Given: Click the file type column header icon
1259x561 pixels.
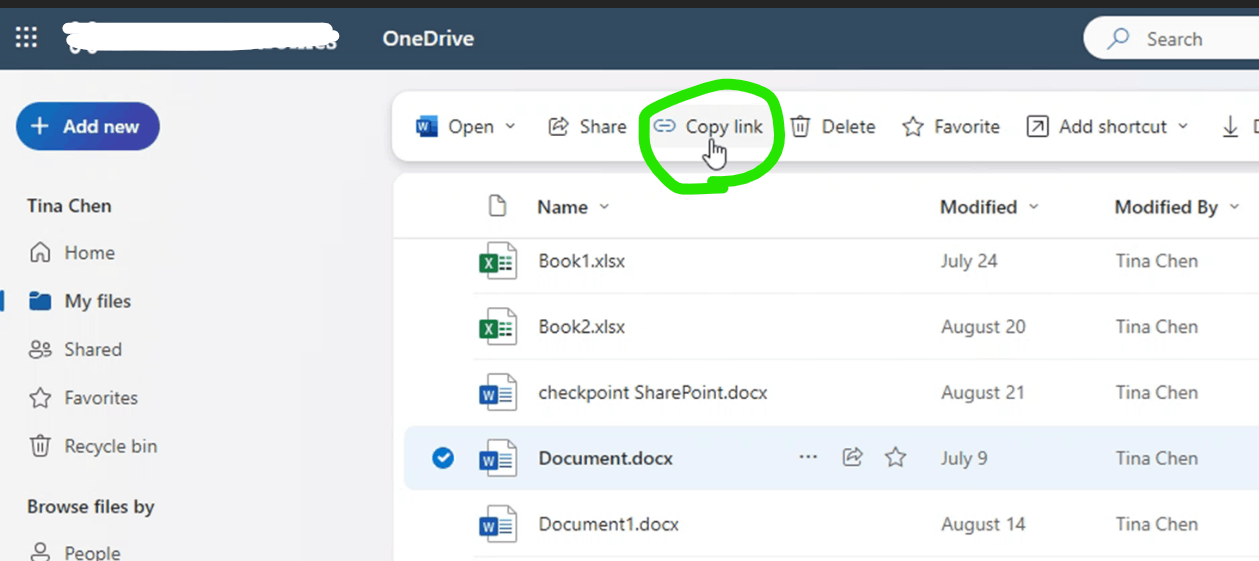Looking at the screenshot, I should pyautogui.click(x=497, y=207).
